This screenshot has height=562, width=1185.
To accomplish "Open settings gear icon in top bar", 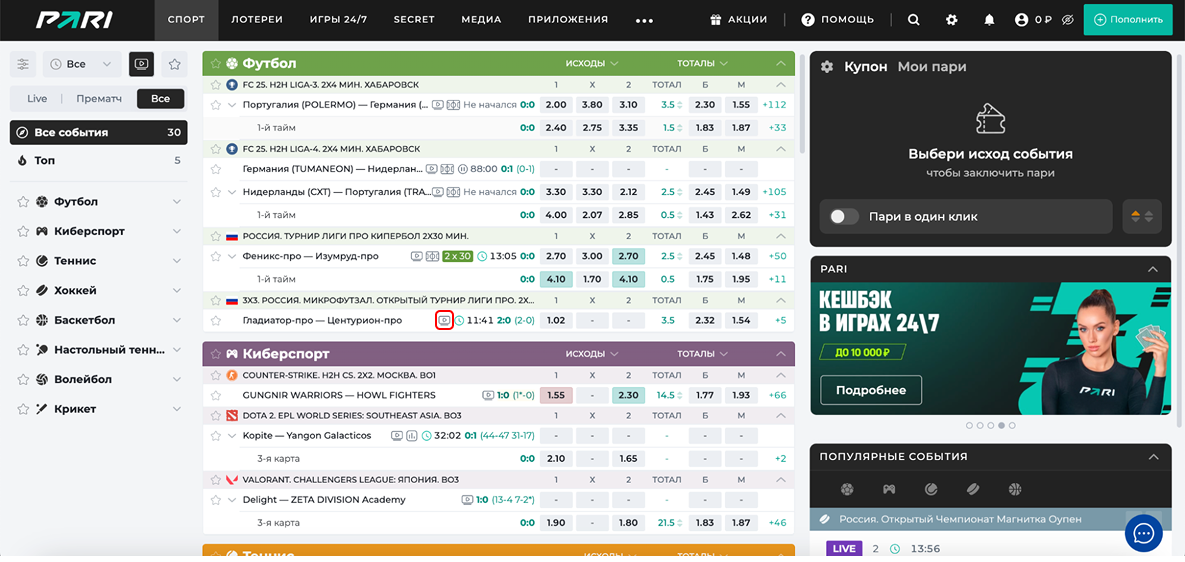I will pyautogui.click(x=951, y=20).
